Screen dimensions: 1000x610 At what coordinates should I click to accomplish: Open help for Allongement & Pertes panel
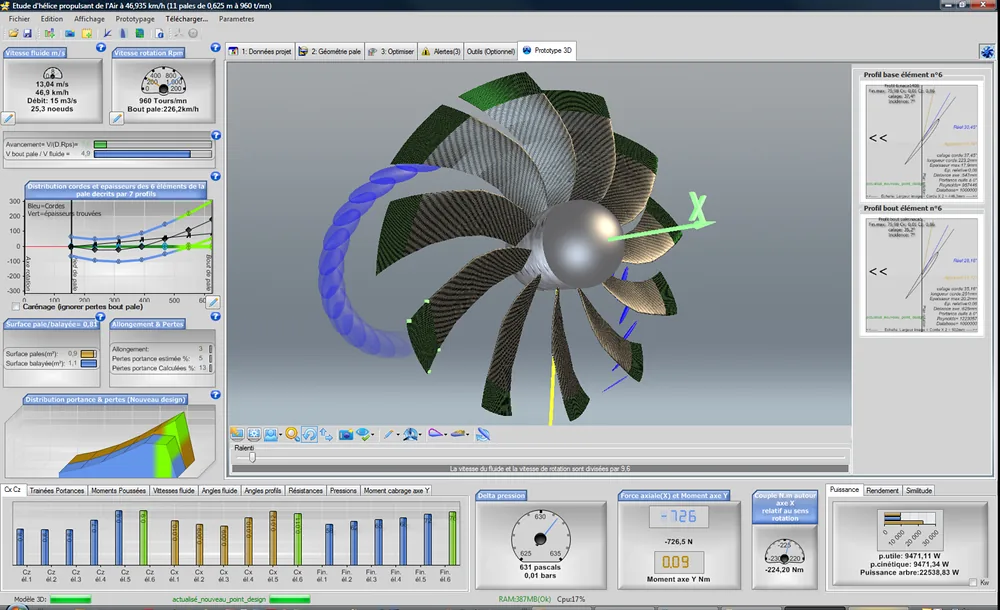[216, 316]
